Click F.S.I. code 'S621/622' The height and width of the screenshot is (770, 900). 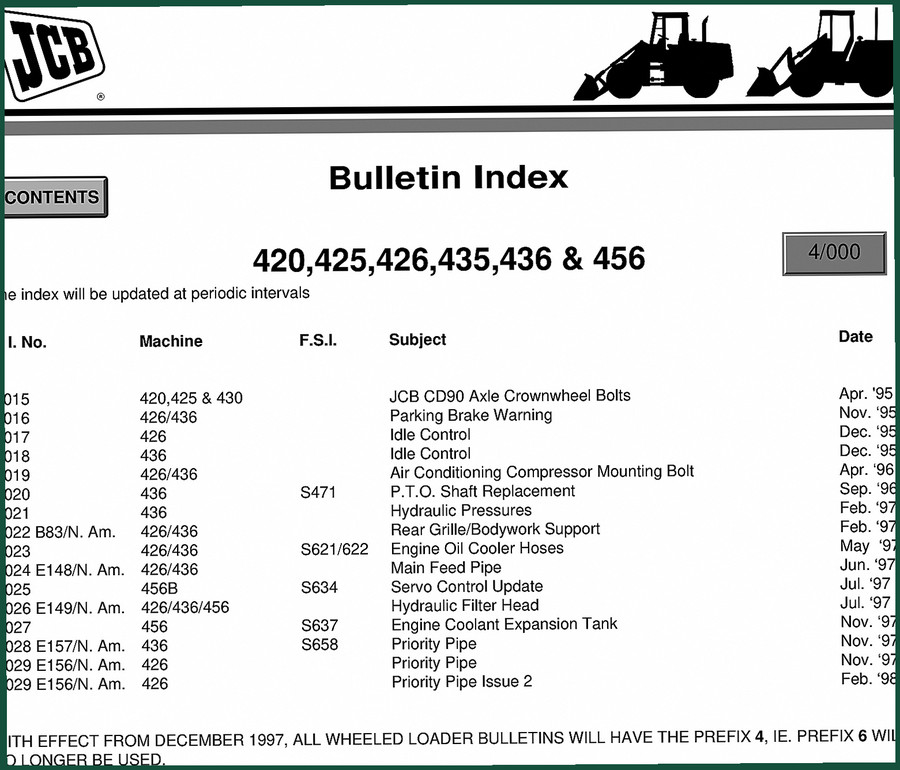[335, 549]
